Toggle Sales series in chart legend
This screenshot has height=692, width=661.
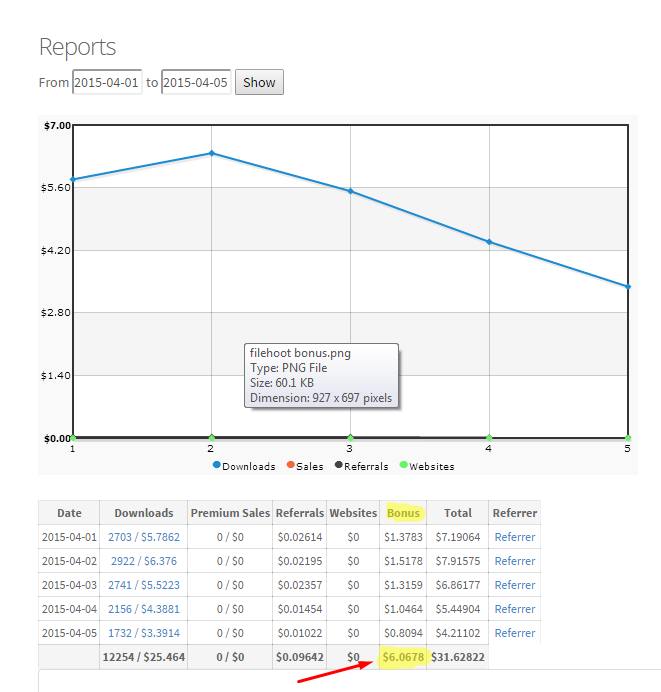coord(305,466)
